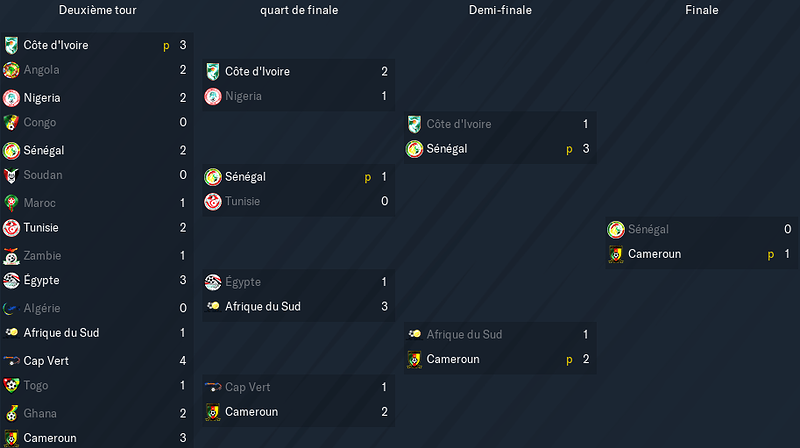The height and width of the screenshot is (448, 800).
Task: Open Congo's flag badge in second round
Action: point(11,122)
